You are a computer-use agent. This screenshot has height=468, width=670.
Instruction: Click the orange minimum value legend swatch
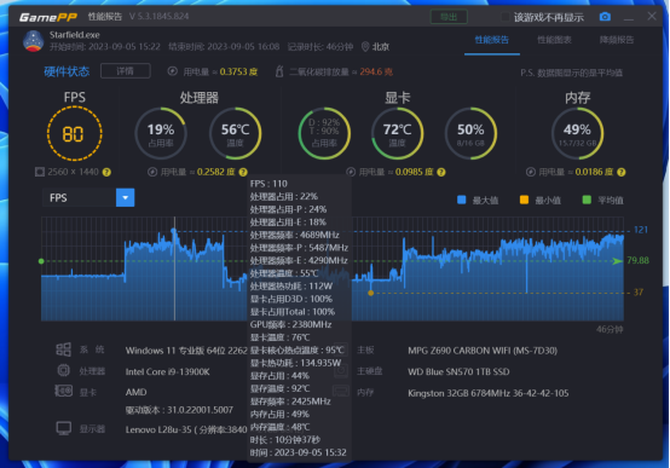click(x=524, y=200)
